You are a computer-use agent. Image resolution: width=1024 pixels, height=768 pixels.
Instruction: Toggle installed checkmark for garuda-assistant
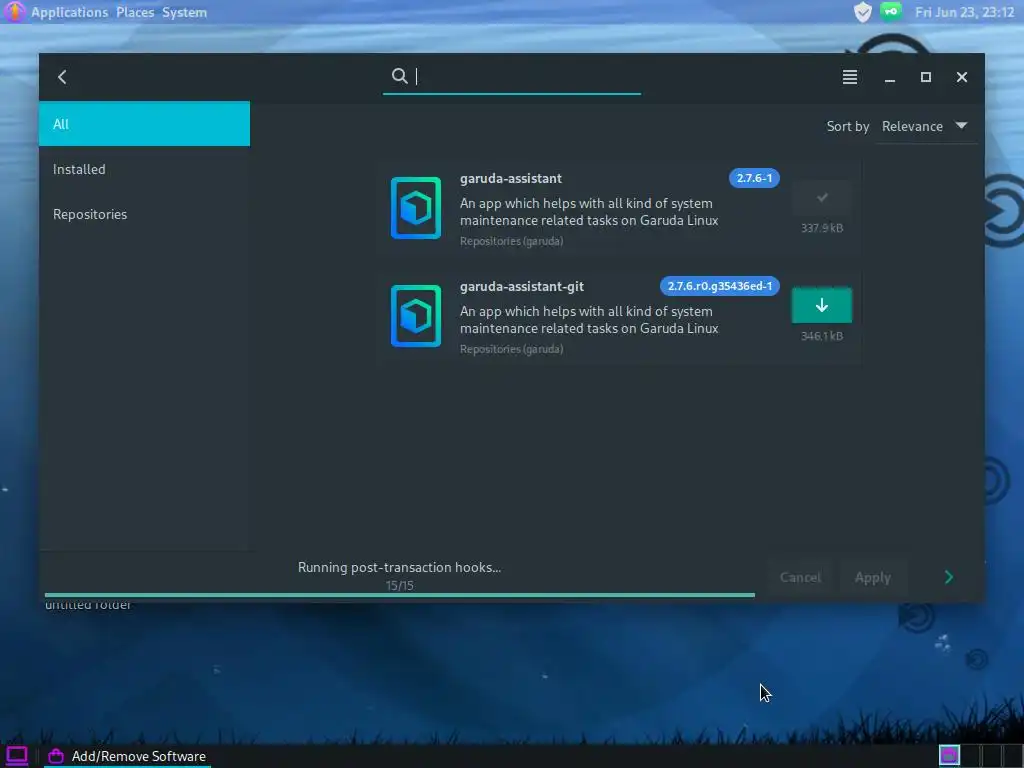(x=822, y=198)
